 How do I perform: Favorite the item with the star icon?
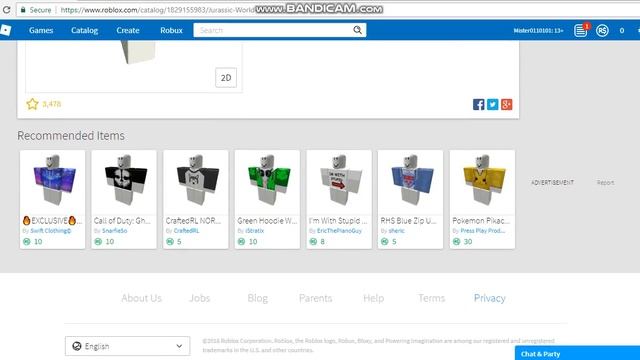point(32,104)
